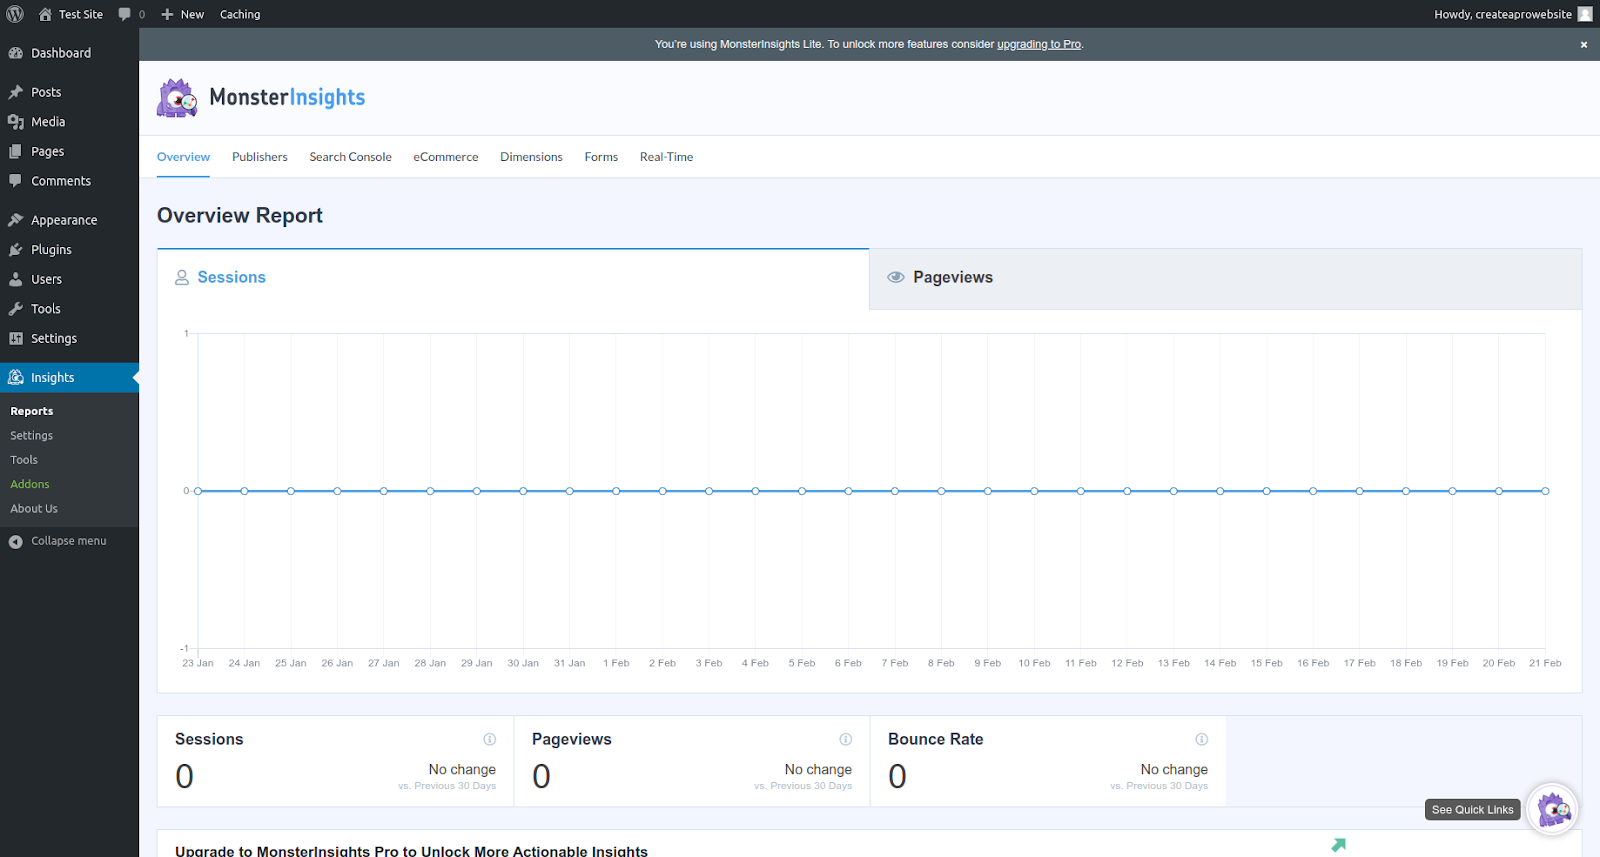The image size is (1600, 857).
Task: Click the Sessions person icon
Action: point(182,278)
